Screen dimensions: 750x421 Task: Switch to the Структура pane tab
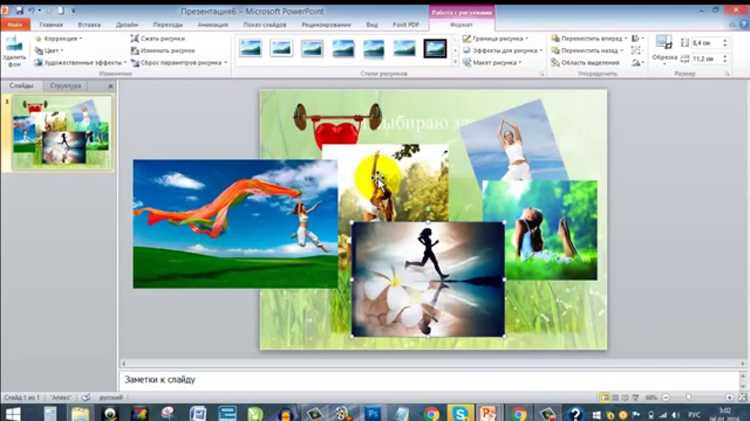[66, 86]
